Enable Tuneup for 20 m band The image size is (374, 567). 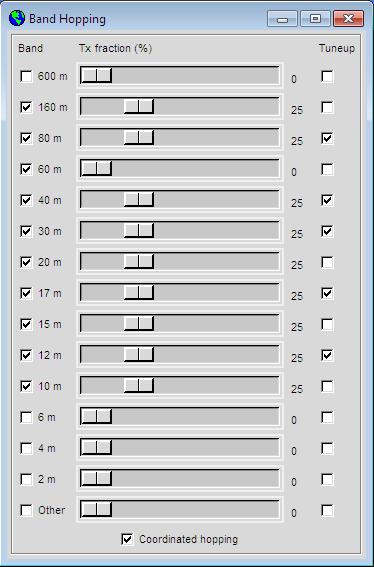[x=327, y=262]
